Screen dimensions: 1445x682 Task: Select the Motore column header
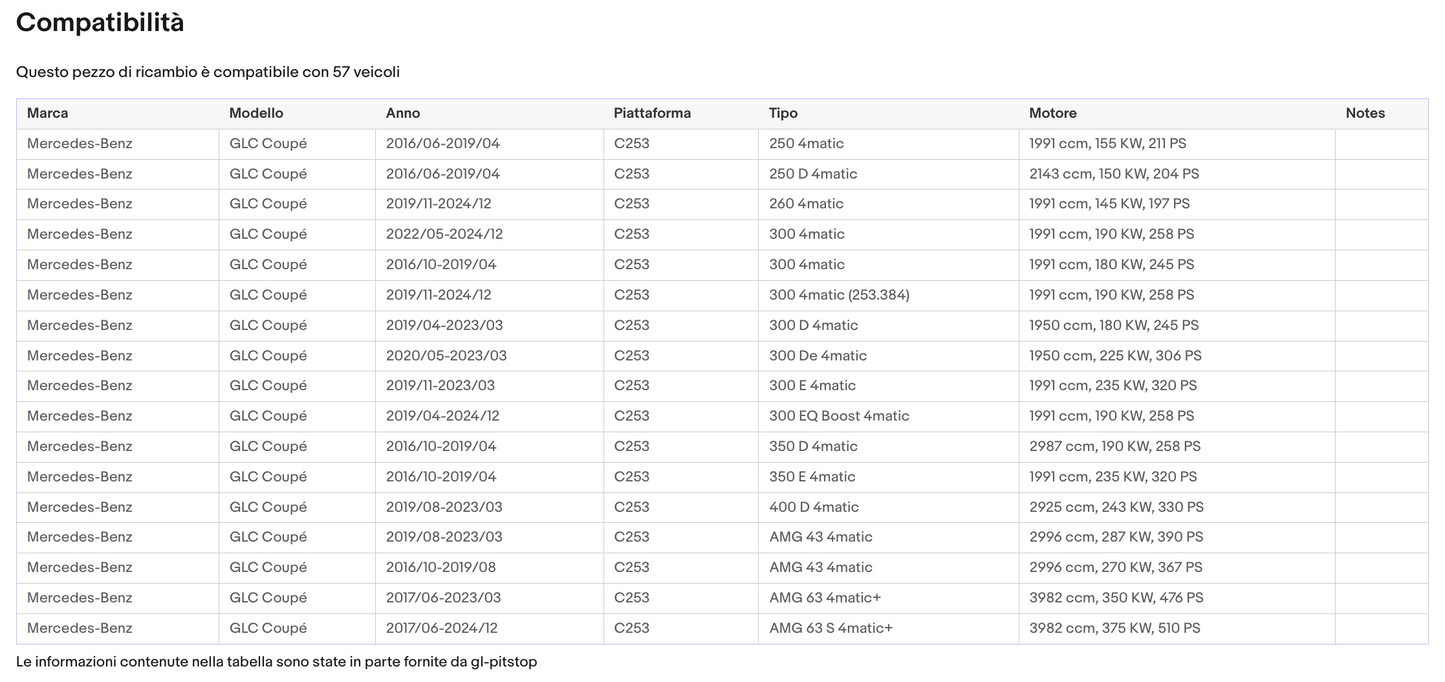pyautogui.click(x=1053, y=113)
